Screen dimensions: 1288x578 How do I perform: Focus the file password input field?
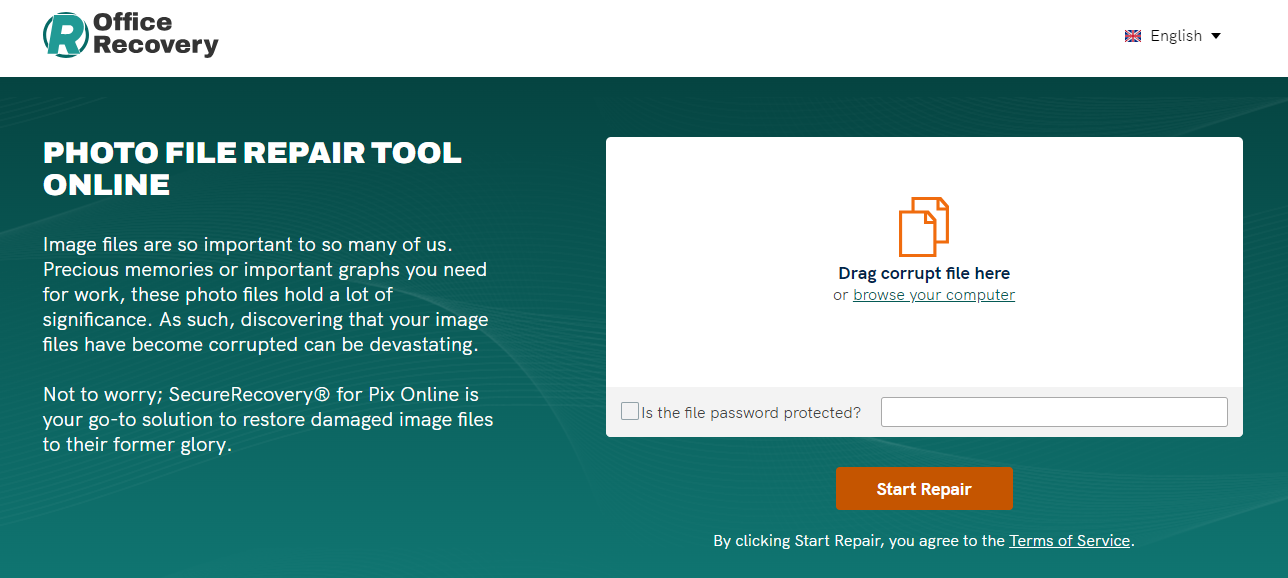[1053, 412]
